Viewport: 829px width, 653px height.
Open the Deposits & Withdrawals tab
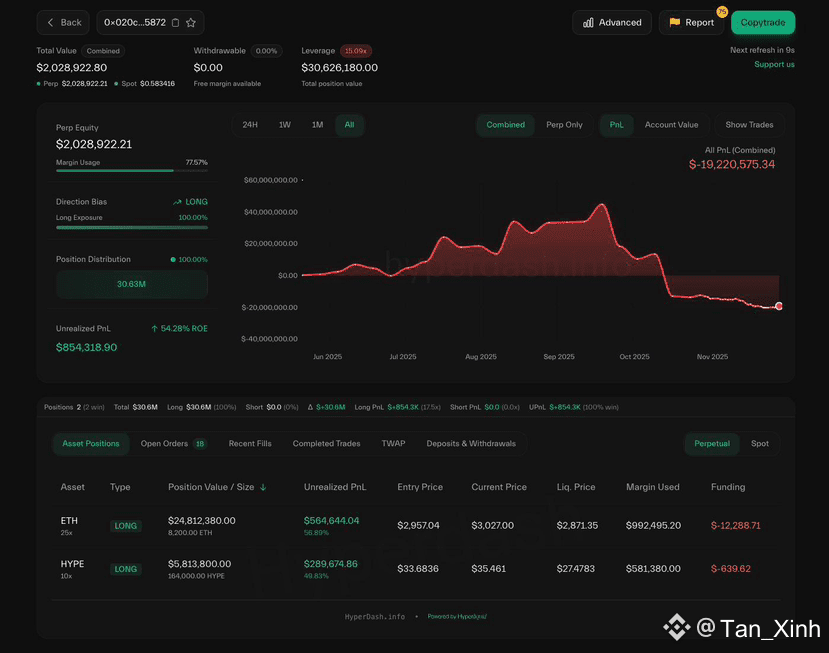(471, 444)
